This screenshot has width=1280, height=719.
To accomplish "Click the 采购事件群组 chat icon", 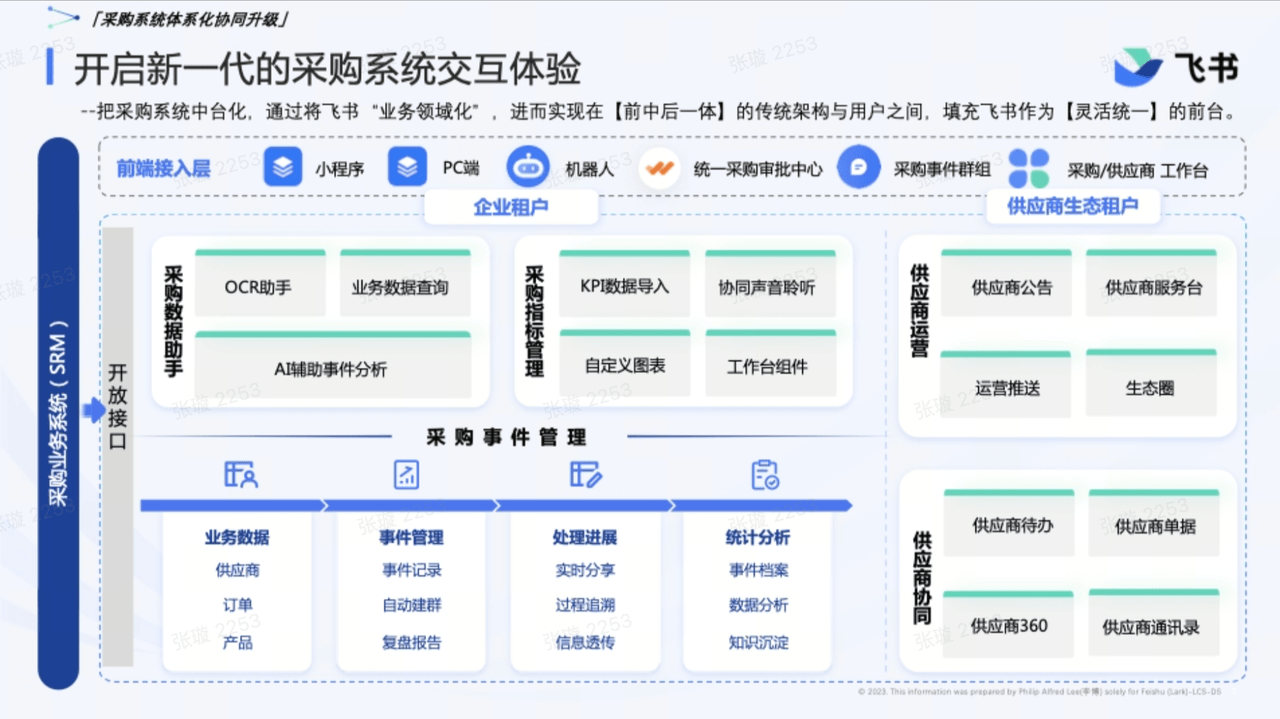I will (859, 168).
